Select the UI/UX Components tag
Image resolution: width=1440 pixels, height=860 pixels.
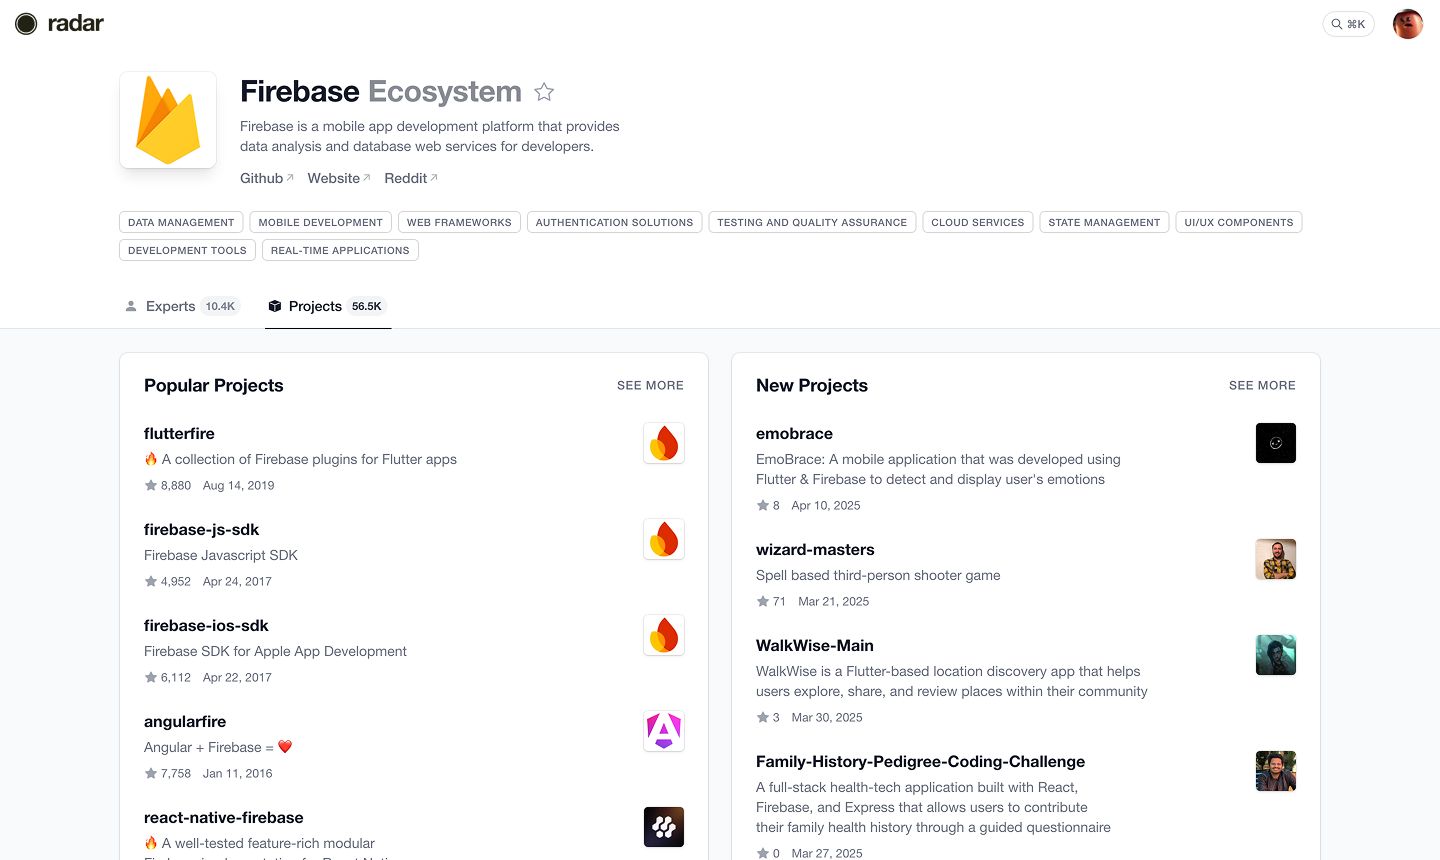pos(1239,222)
